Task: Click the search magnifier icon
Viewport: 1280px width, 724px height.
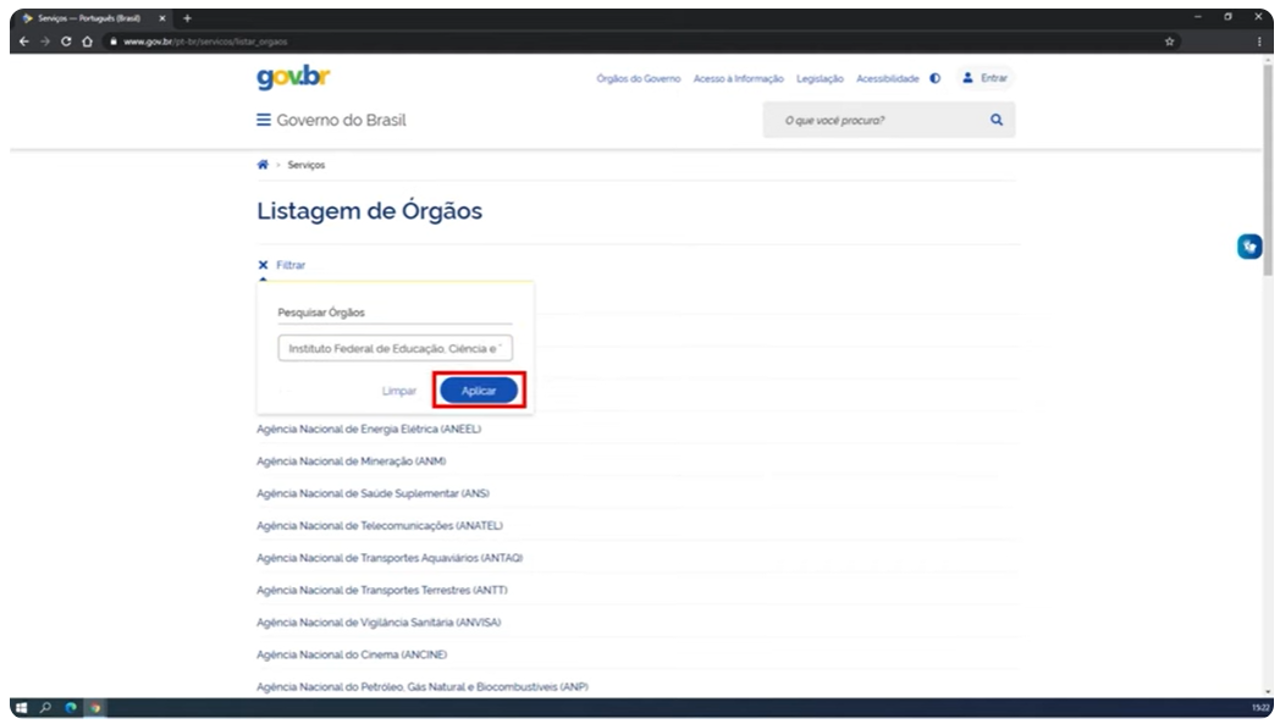Action: click(x=996, y=120)
